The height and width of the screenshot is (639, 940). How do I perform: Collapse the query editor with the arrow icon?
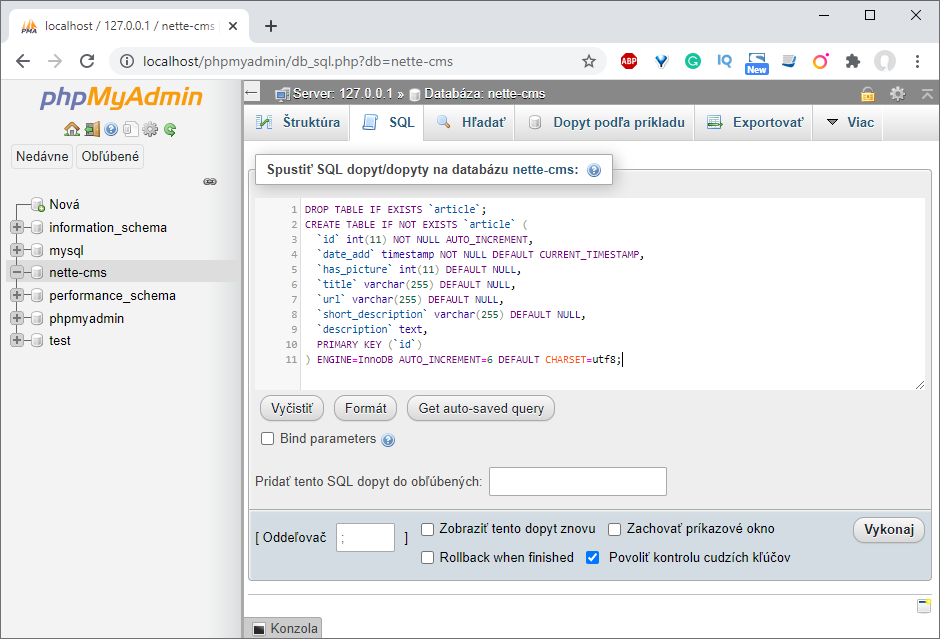point(927,93)
